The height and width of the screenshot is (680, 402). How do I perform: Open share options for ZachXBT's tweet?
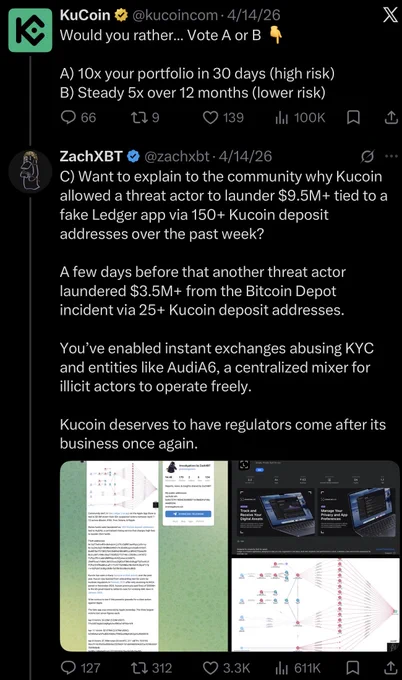(x=391, y=667)
